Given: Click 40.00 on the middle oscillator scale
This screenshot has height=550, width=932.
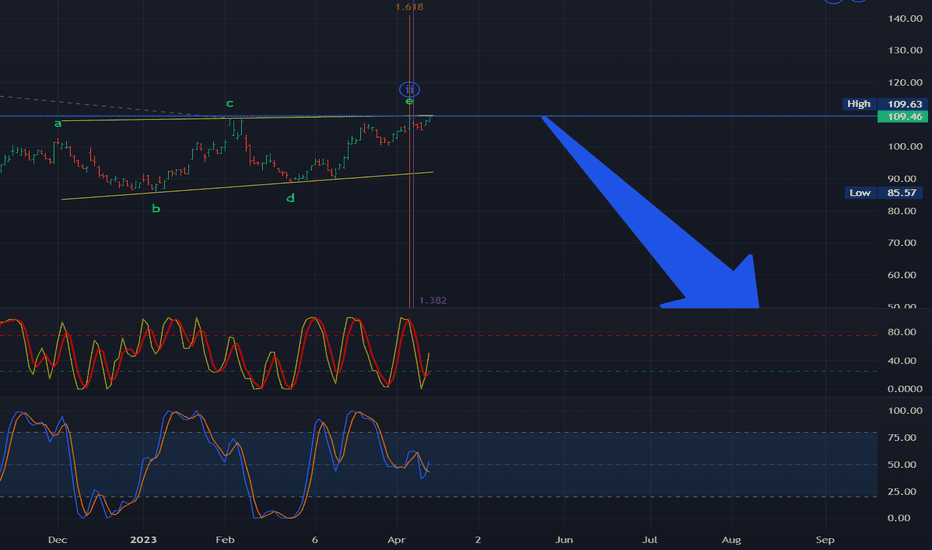Looking at the screenshot, I should tap(902, 360).
